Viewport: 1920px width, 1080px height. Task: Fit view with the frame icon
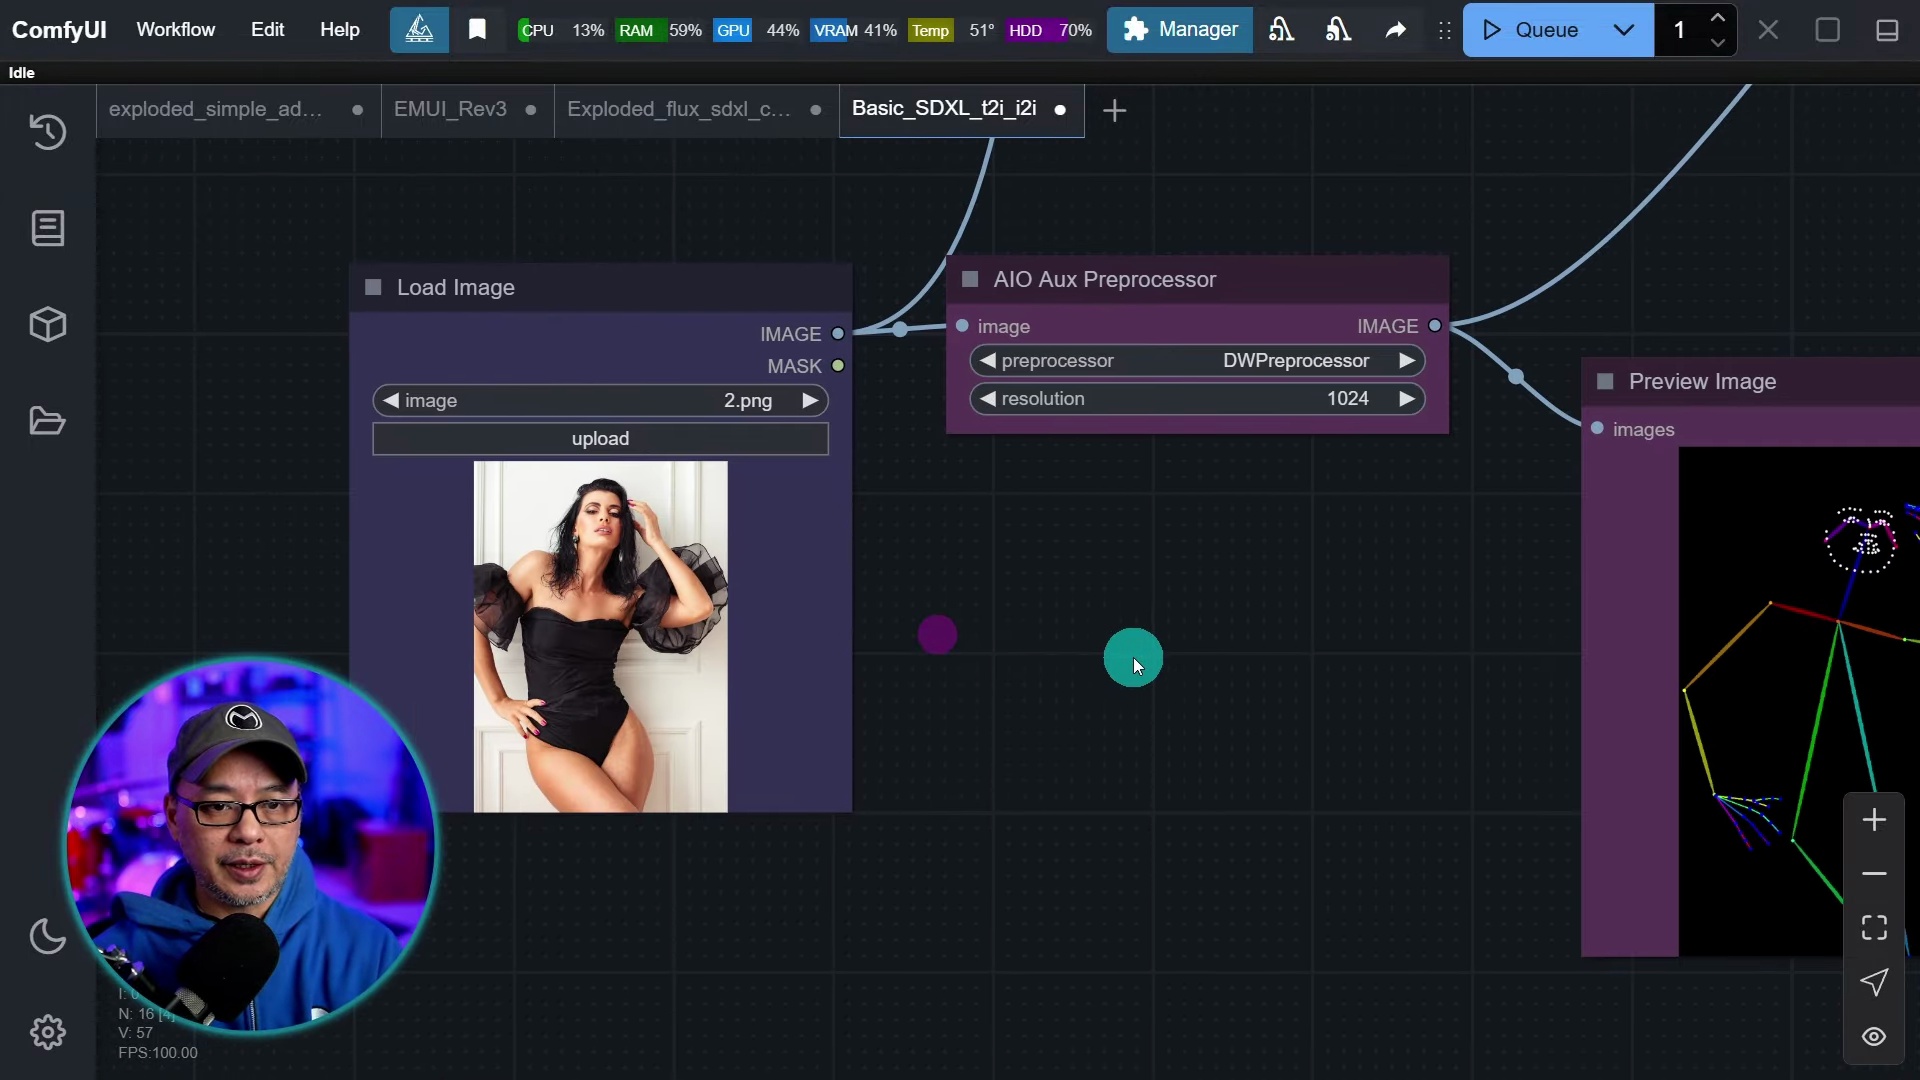1874,928
